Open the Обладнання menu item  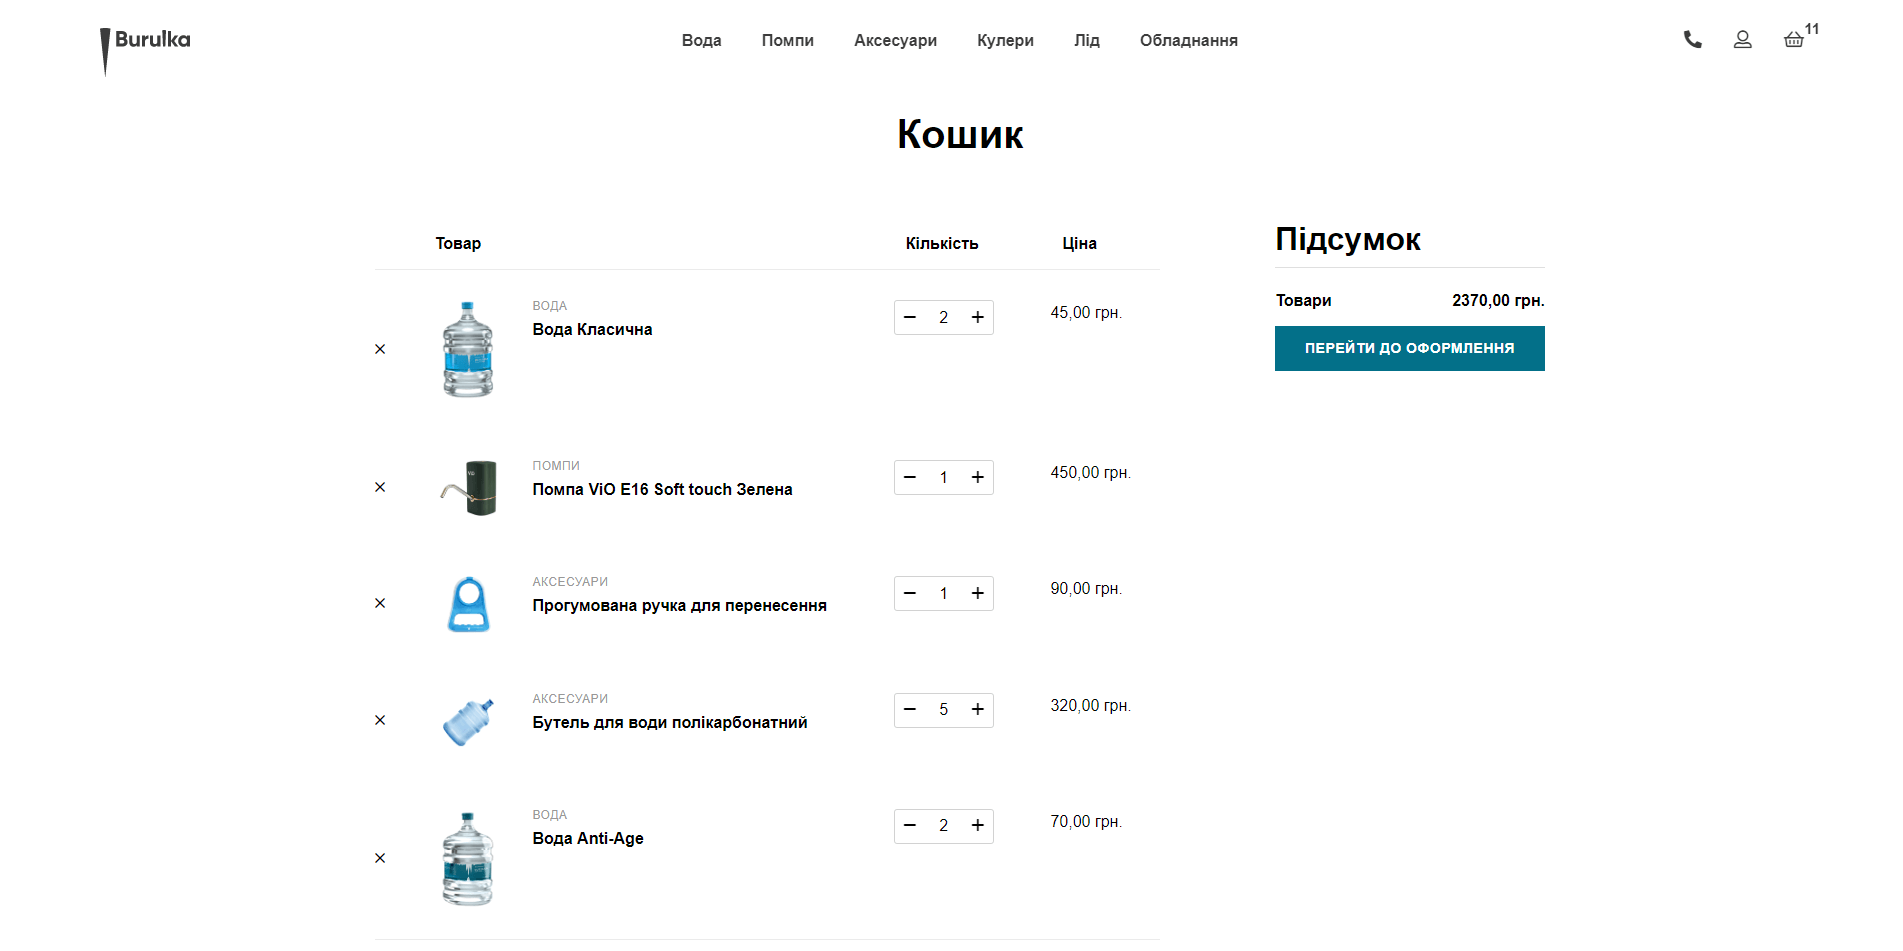pyautogui.click(x=1189, y=40)
